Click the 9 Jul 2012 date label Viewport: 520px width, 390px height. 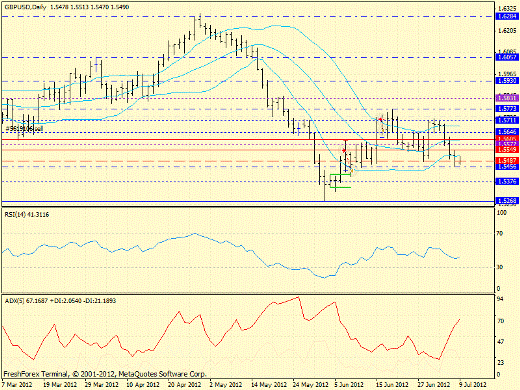pos(473,384)
